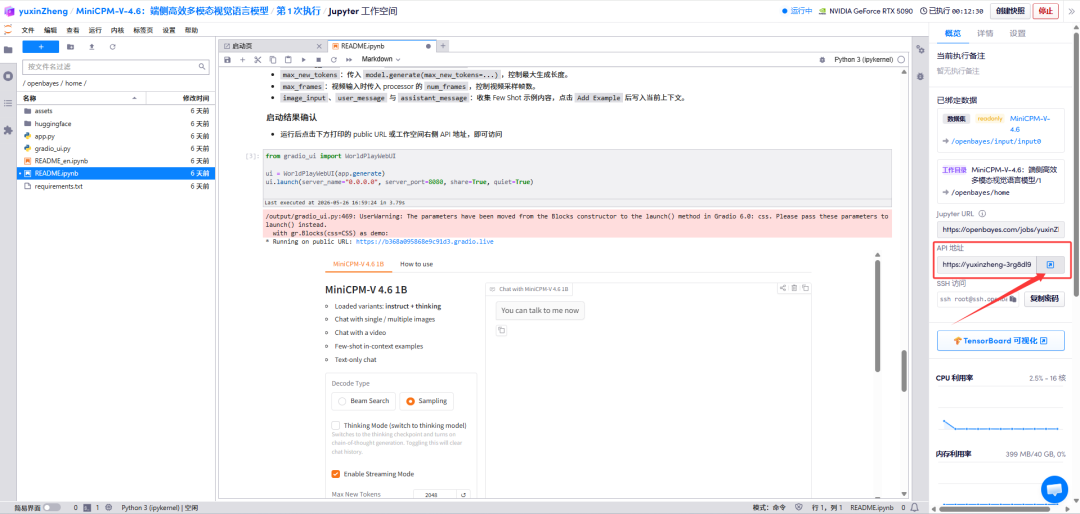Select the Beam Search radio option
1080x514 pixels.
363,400
